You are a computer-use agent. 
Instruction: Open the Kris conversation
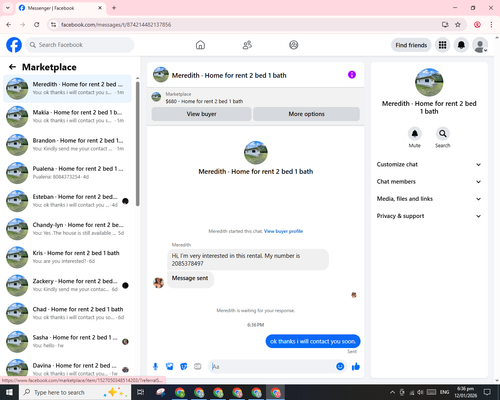(x=67, y=257)
